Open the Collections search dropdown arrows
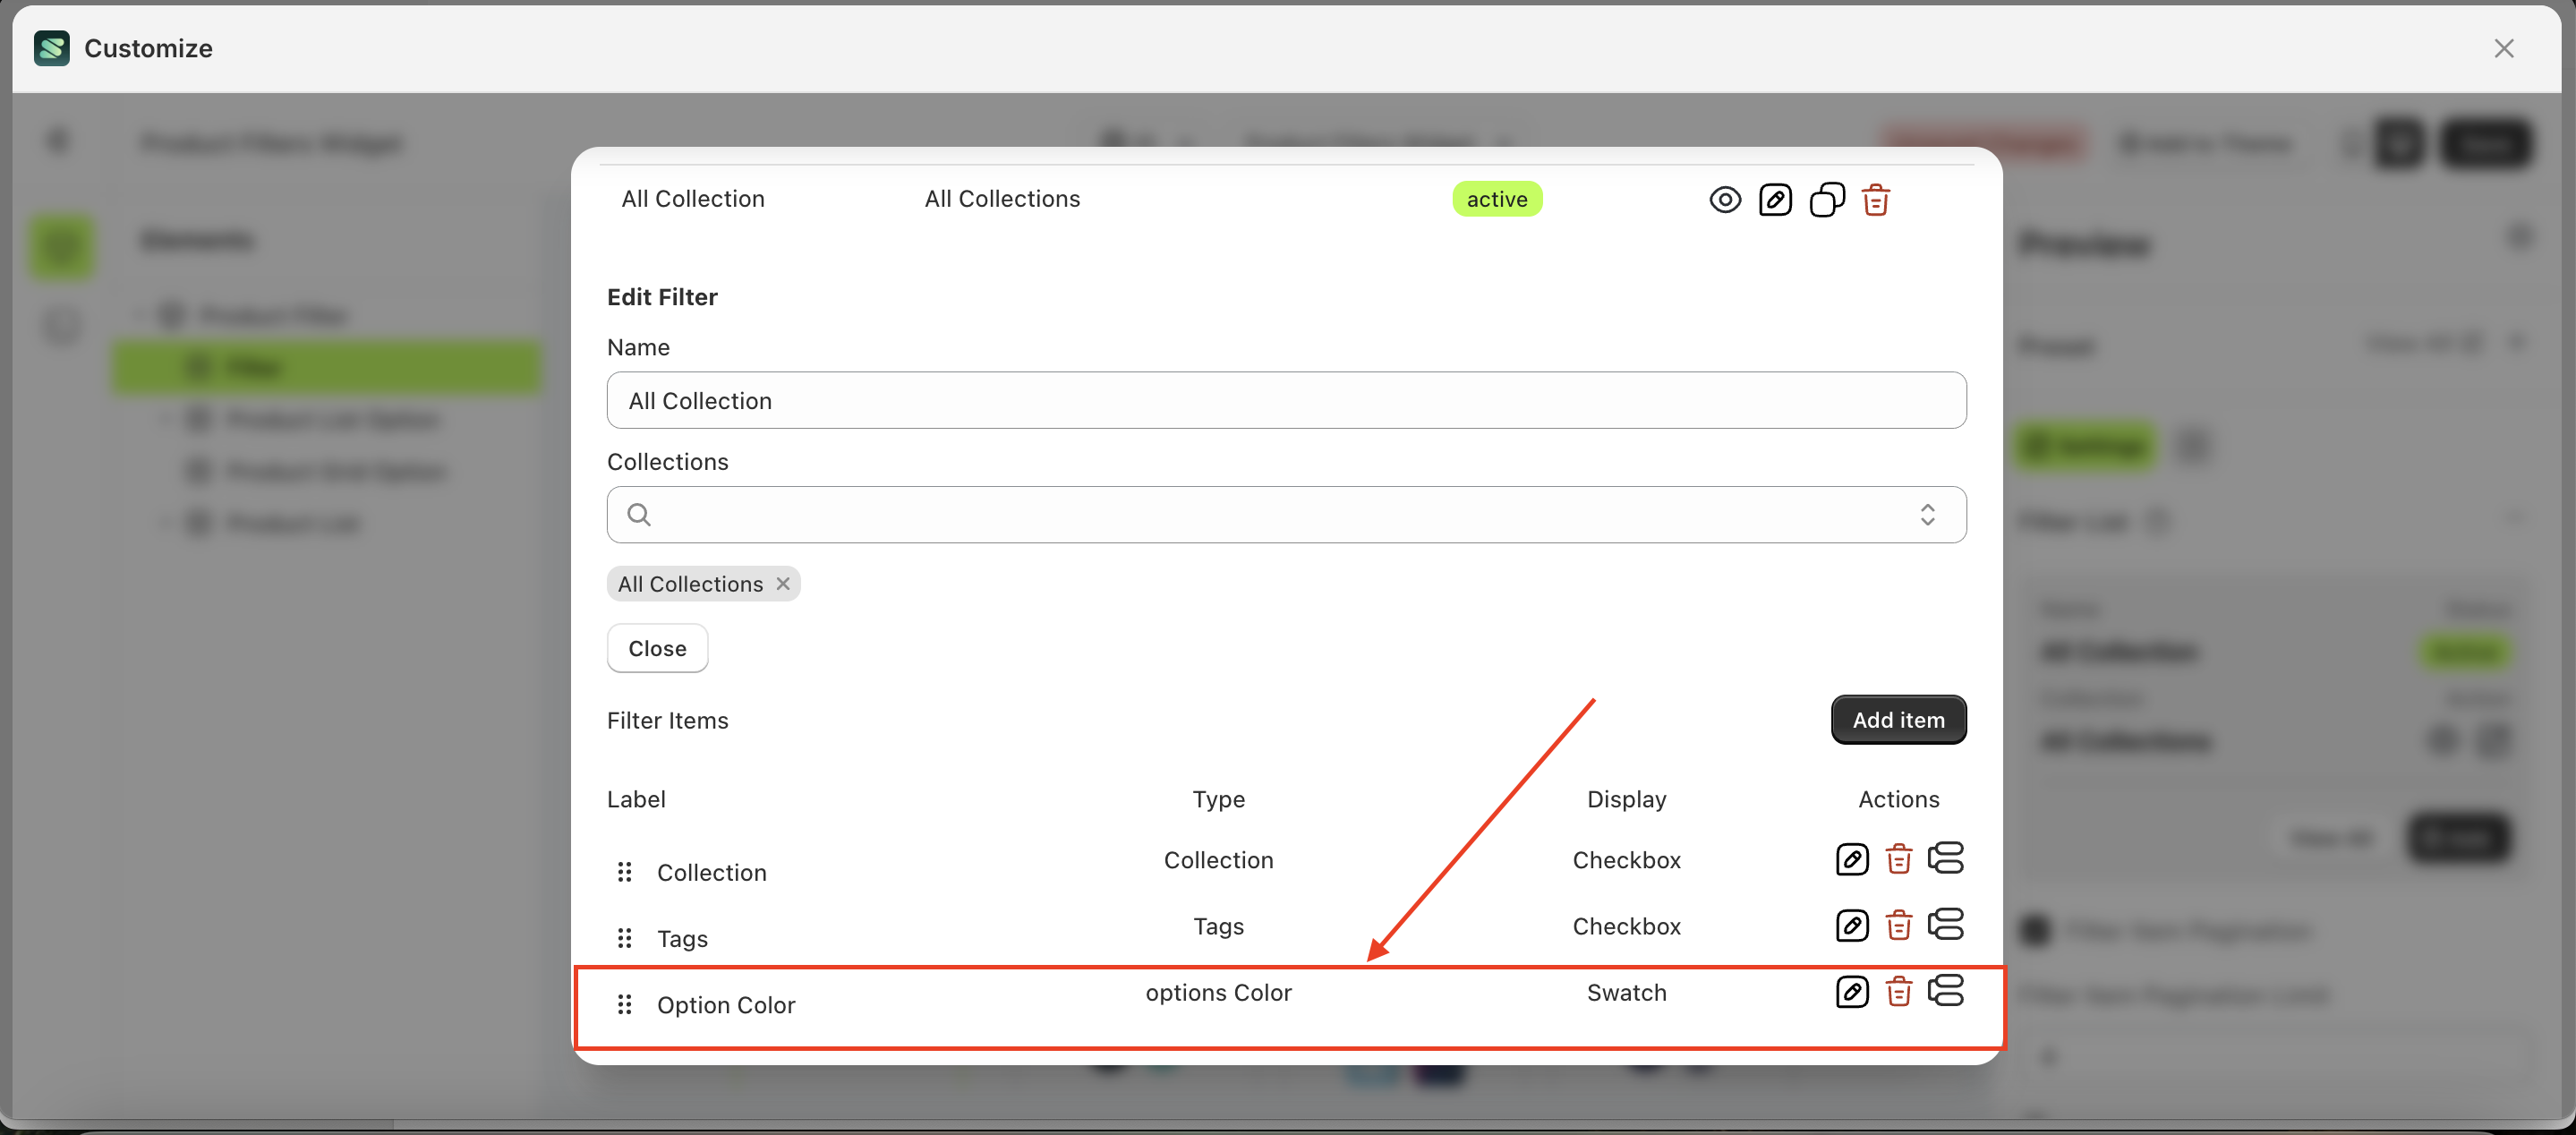The height and width of the screenshot is (1135, 2576). click(1927, 515)
